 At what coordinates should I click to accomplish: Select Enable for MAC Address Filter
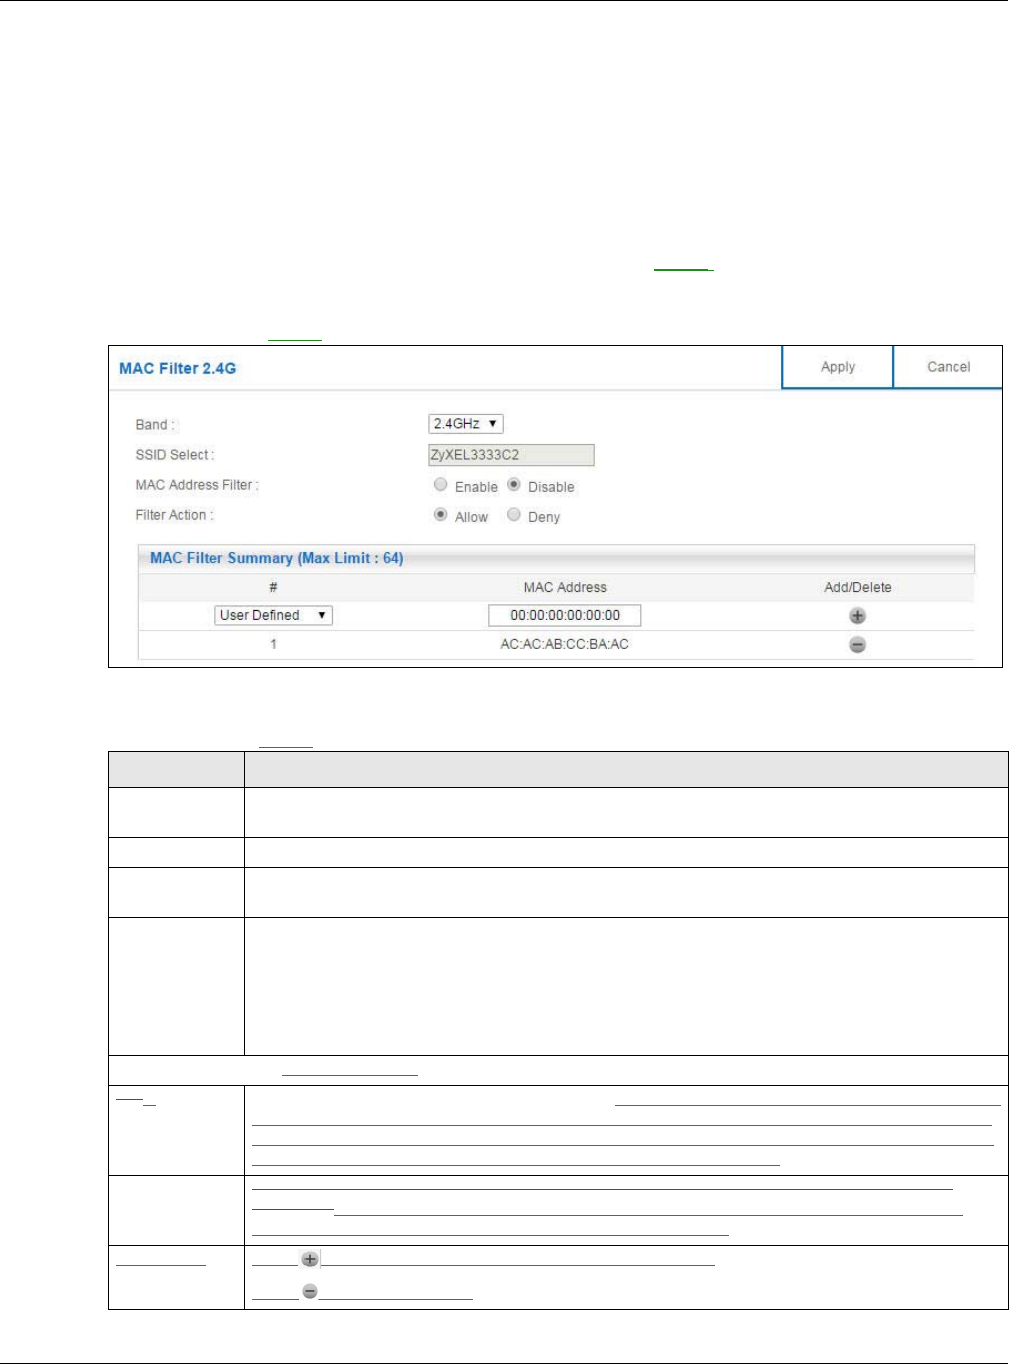[x=441, y=485]
